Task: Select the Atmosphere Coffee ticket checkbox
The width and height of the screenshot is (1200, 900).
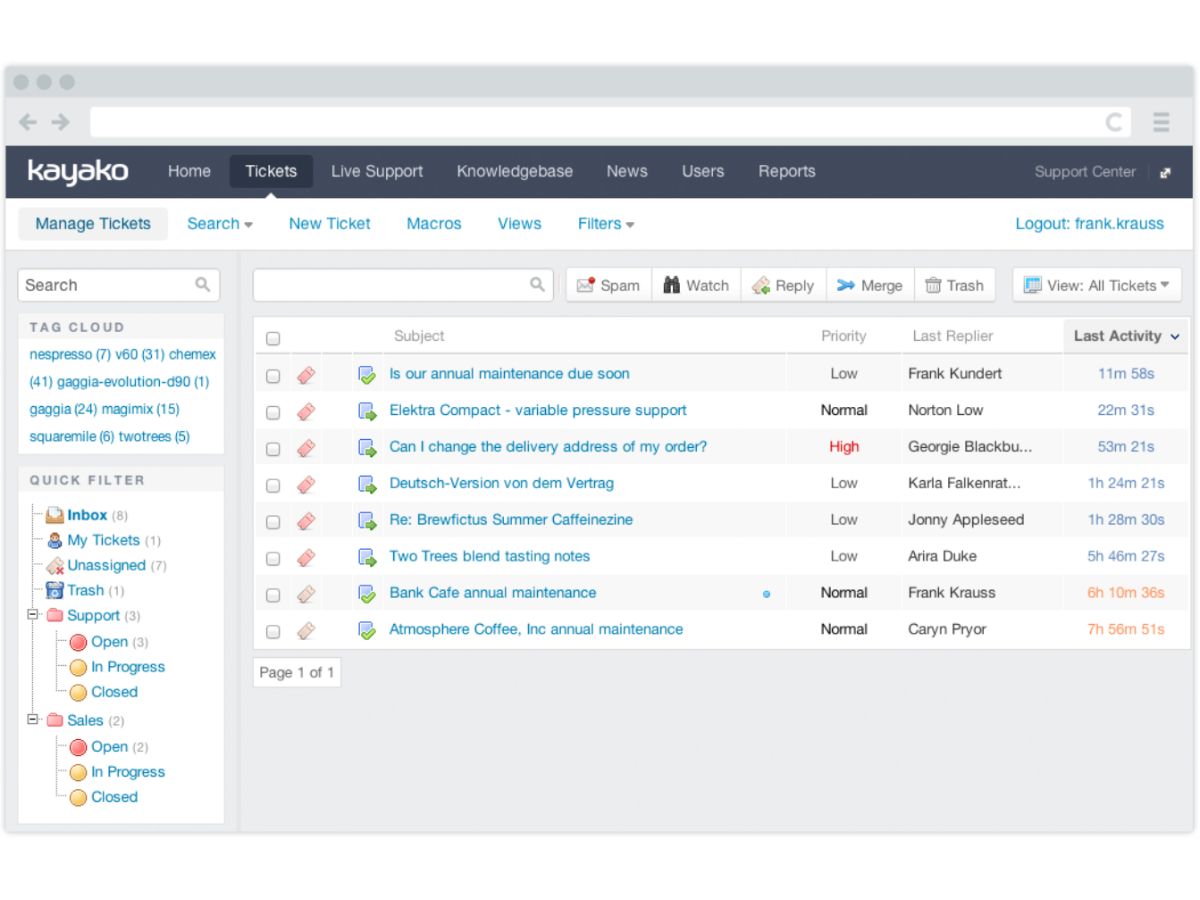Action: tap(273, 631)
